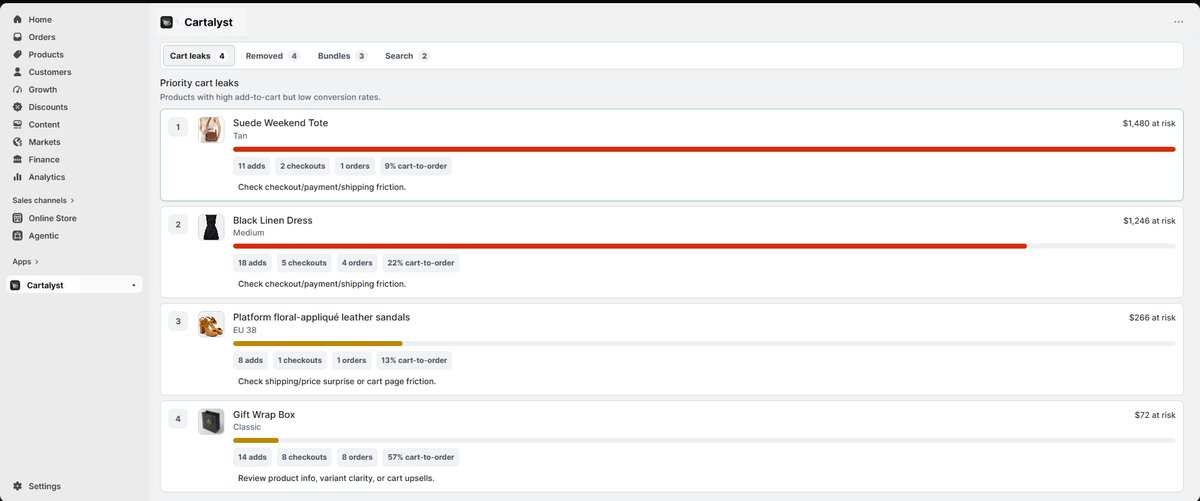The width and height of the screenshot is (1200, 501).
Task: Click the "5 checkouts" badge
Action: coord(305,263)
